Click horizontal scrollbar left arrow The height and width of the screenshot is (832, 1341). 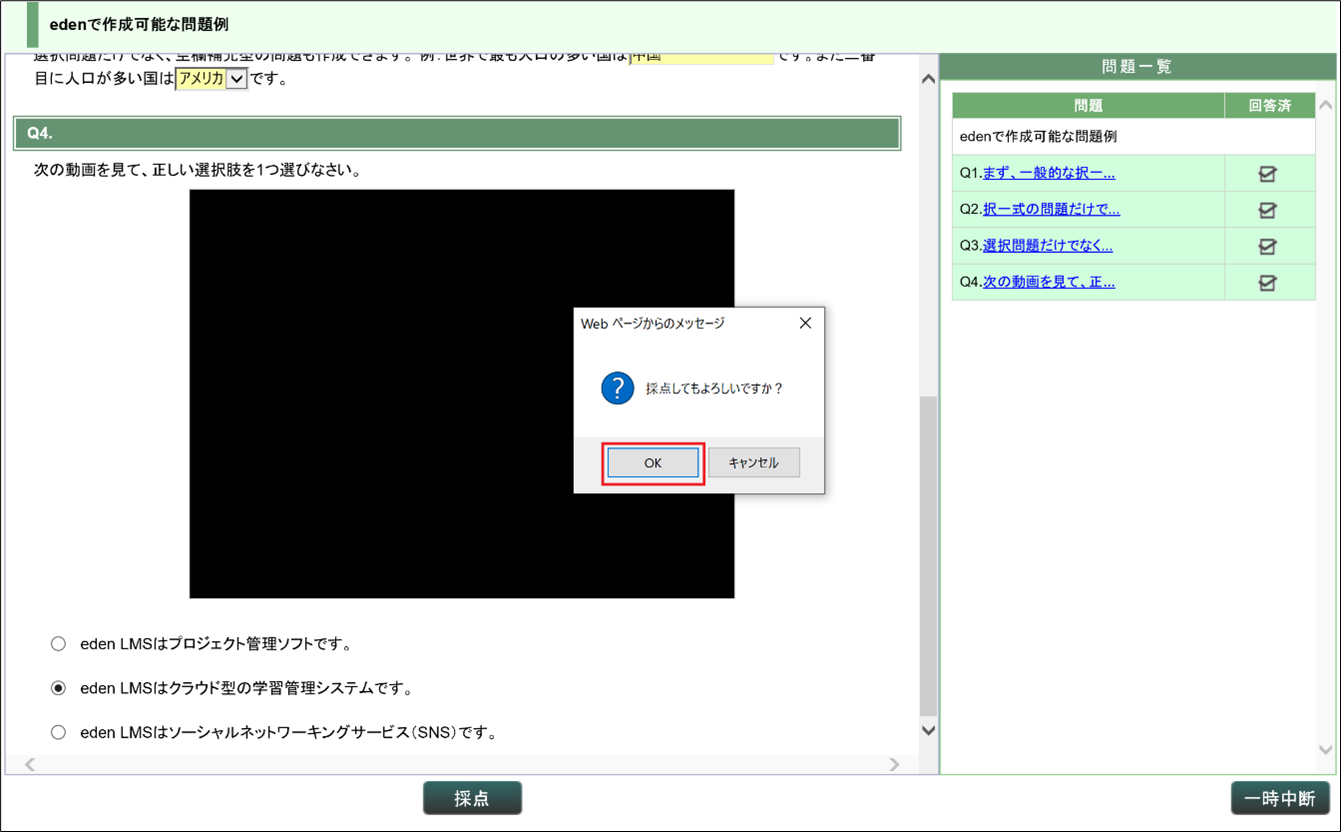(30, 765)
